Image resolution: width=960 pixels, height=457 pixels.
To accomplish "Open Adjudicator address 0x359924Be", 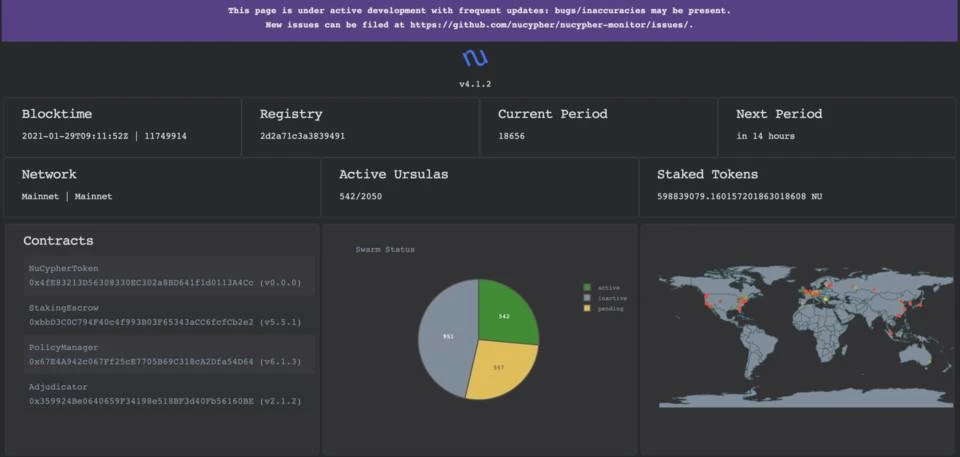I will coord(141,402).
